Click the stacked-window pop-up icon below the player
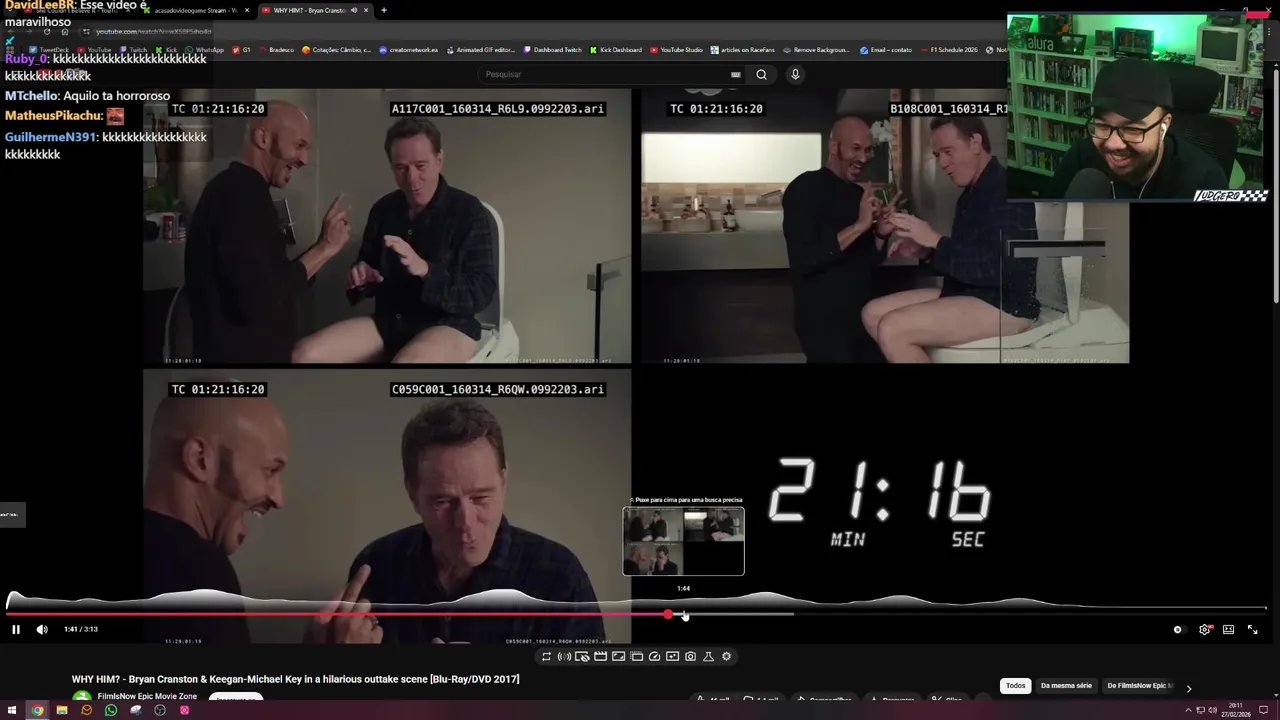The height and width of the screenshot is (720, 1280). 636,657
